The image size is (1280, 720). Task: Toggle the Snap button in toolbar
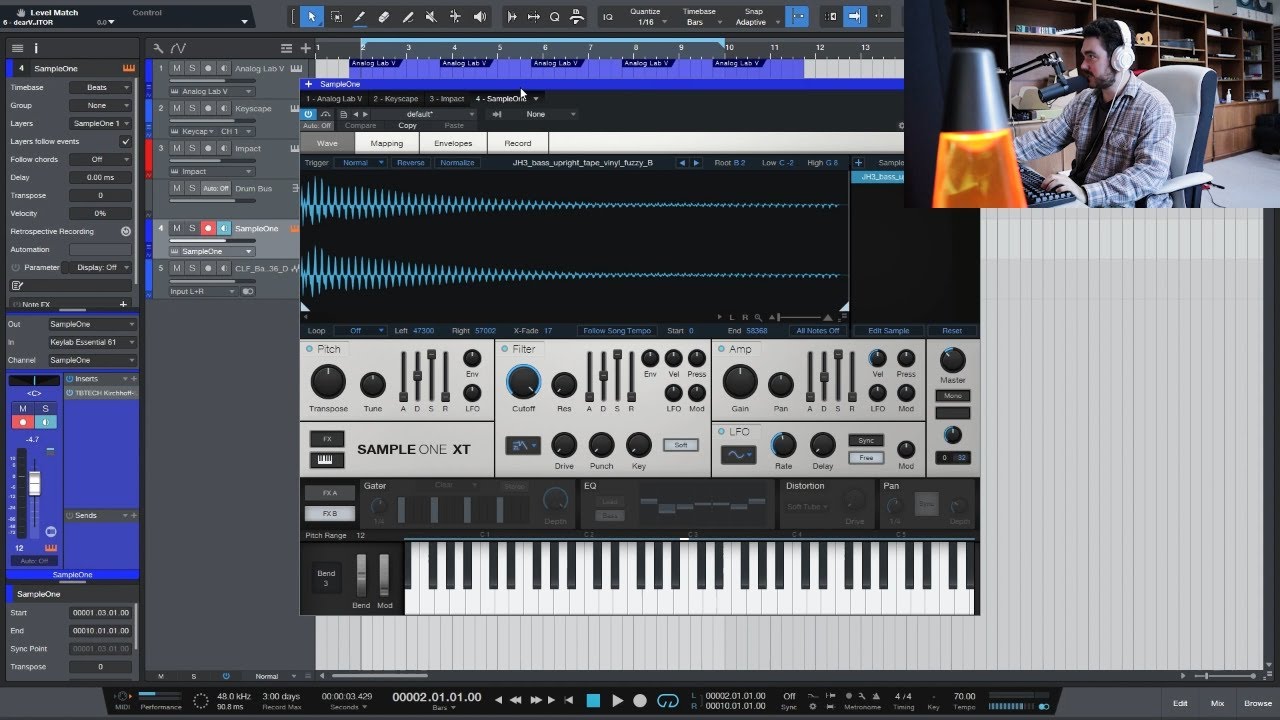798,16
